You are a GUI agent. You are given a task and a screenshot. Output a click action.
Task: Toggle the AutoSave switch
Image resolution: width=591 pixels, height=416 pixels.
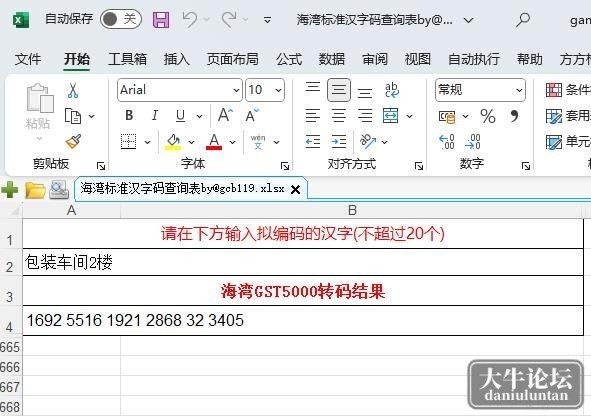[121, 19]
